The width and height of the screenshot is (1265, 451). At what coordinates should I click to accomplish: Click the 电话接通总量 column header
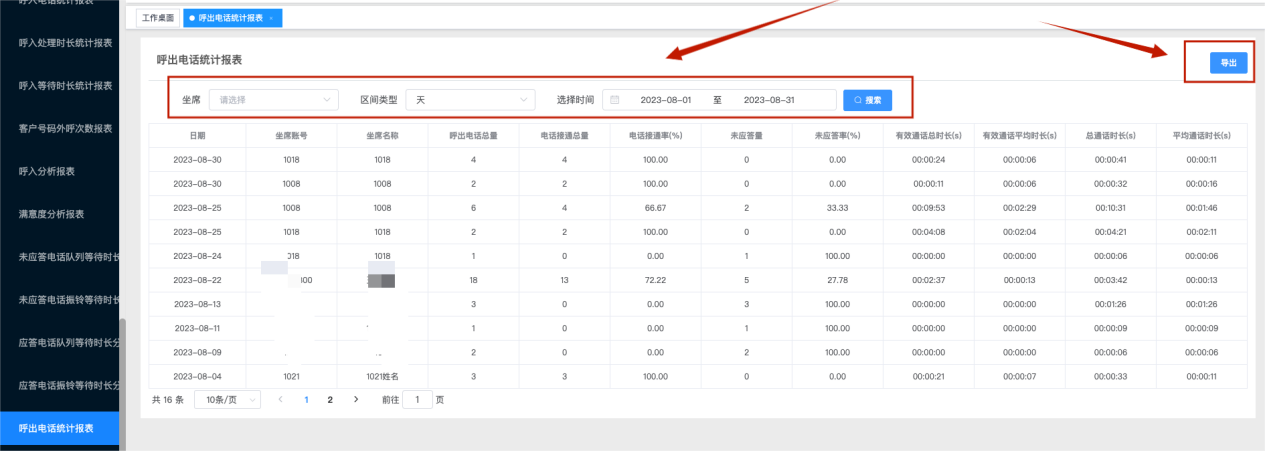pyautogui.click(x=564, y=135)
